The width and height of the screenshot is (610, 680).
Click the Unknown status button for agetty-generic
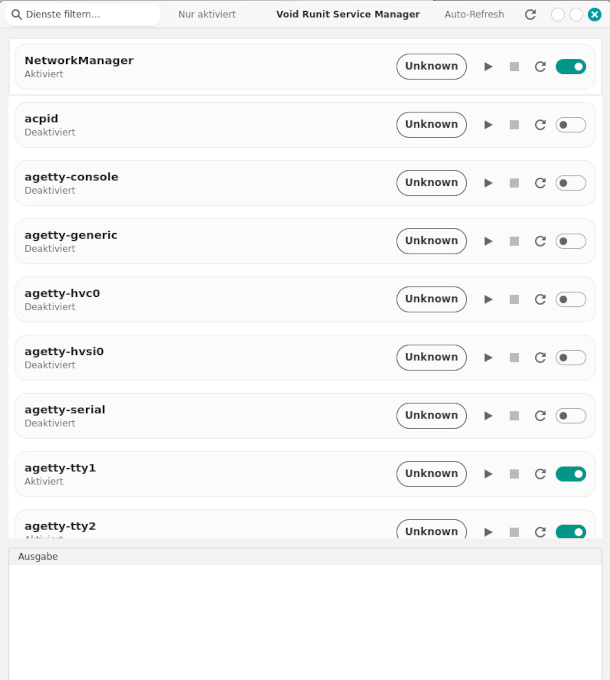tap(431, 241)
